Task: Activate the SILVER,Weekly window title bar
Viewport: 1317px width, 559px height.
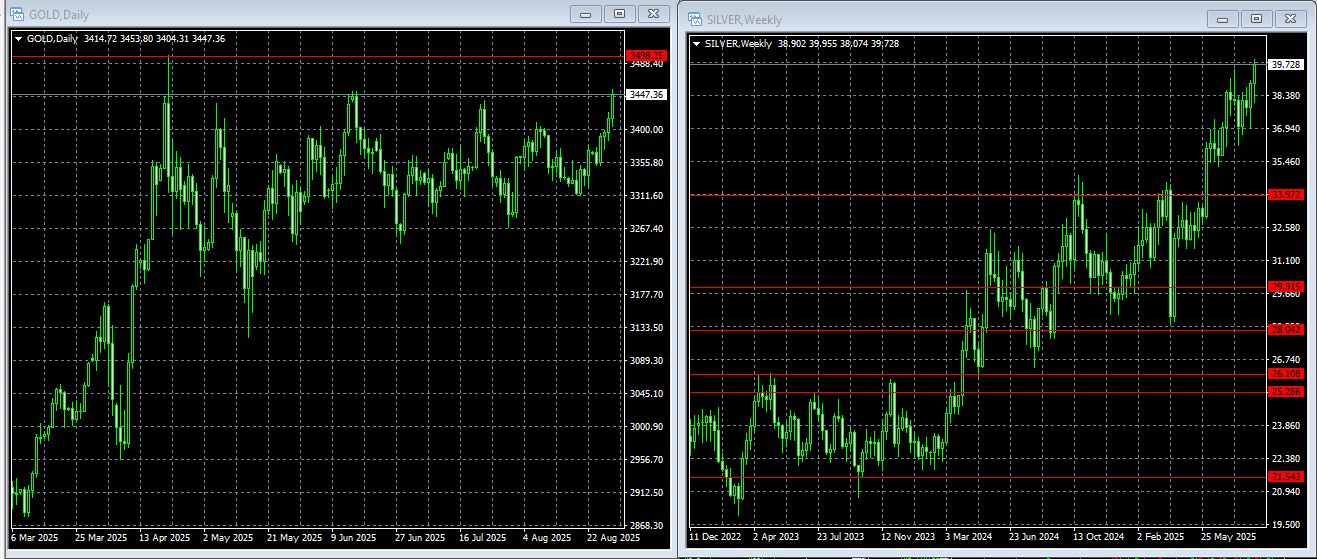Action: 950,19
